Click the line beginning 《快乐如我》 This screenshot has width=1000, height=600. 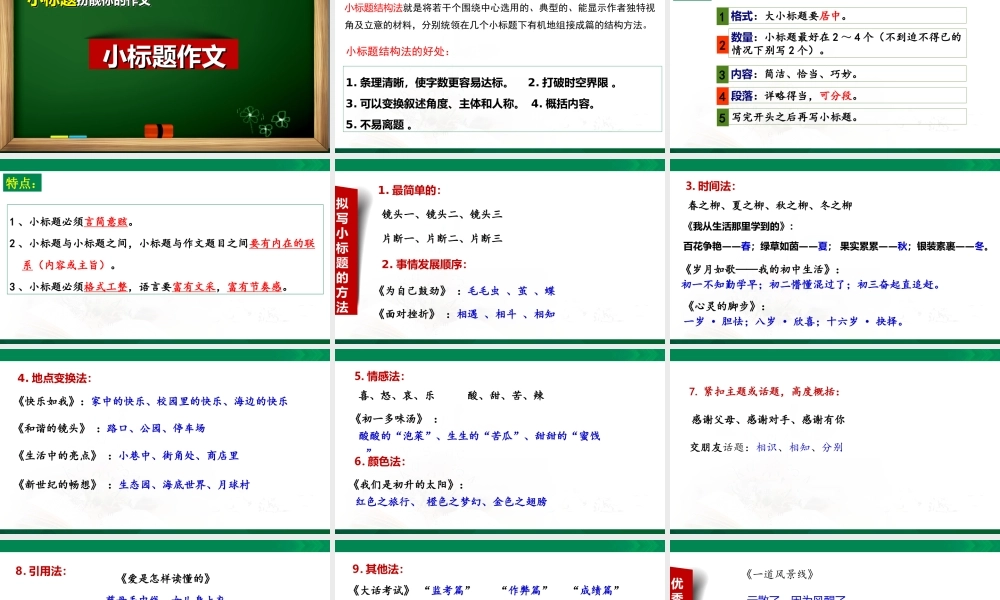click(152, 401)
